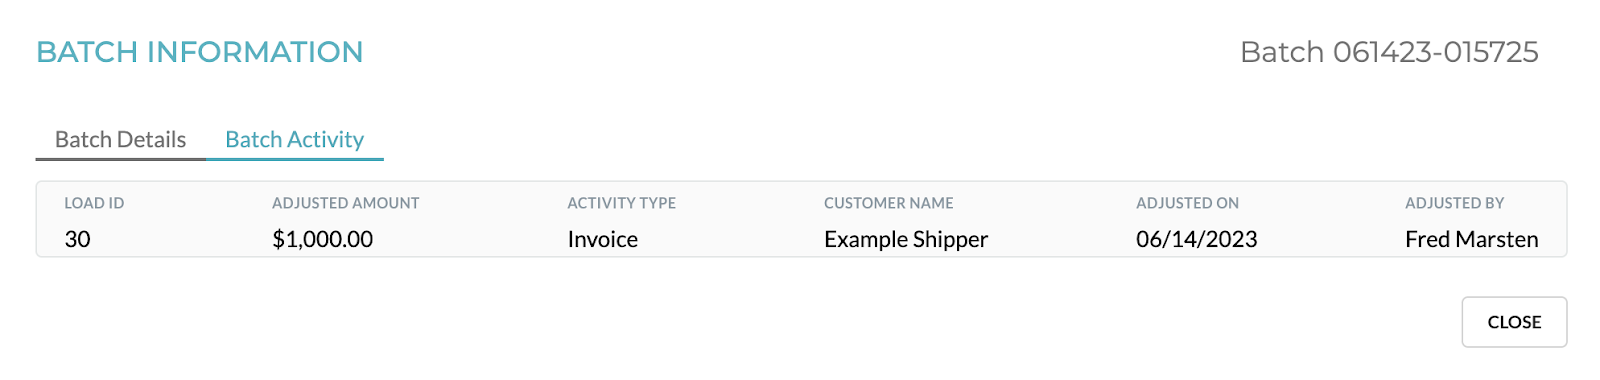The height and width of the screenshot is (380, 1600).
Task: Click the Example Shipper customer name
Action: pos(906,239)
